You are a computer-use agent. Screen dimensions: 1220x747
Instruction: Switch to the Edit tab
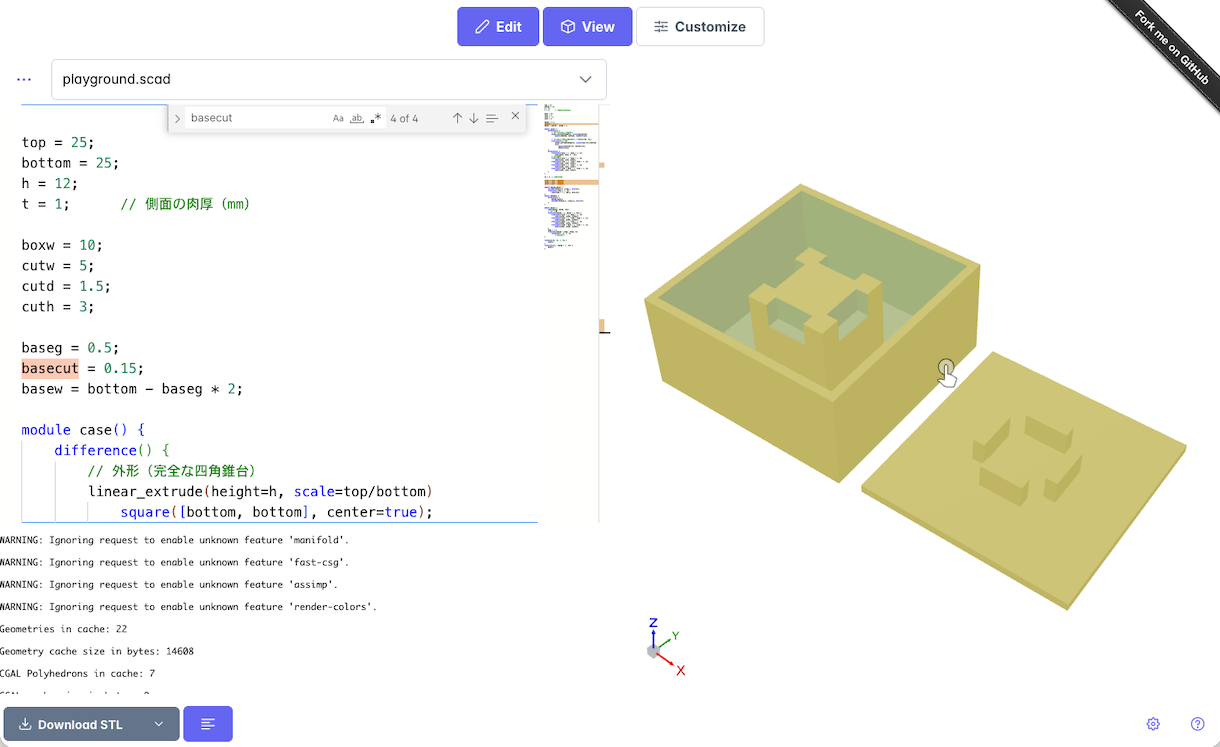click(x=498, y=27)
